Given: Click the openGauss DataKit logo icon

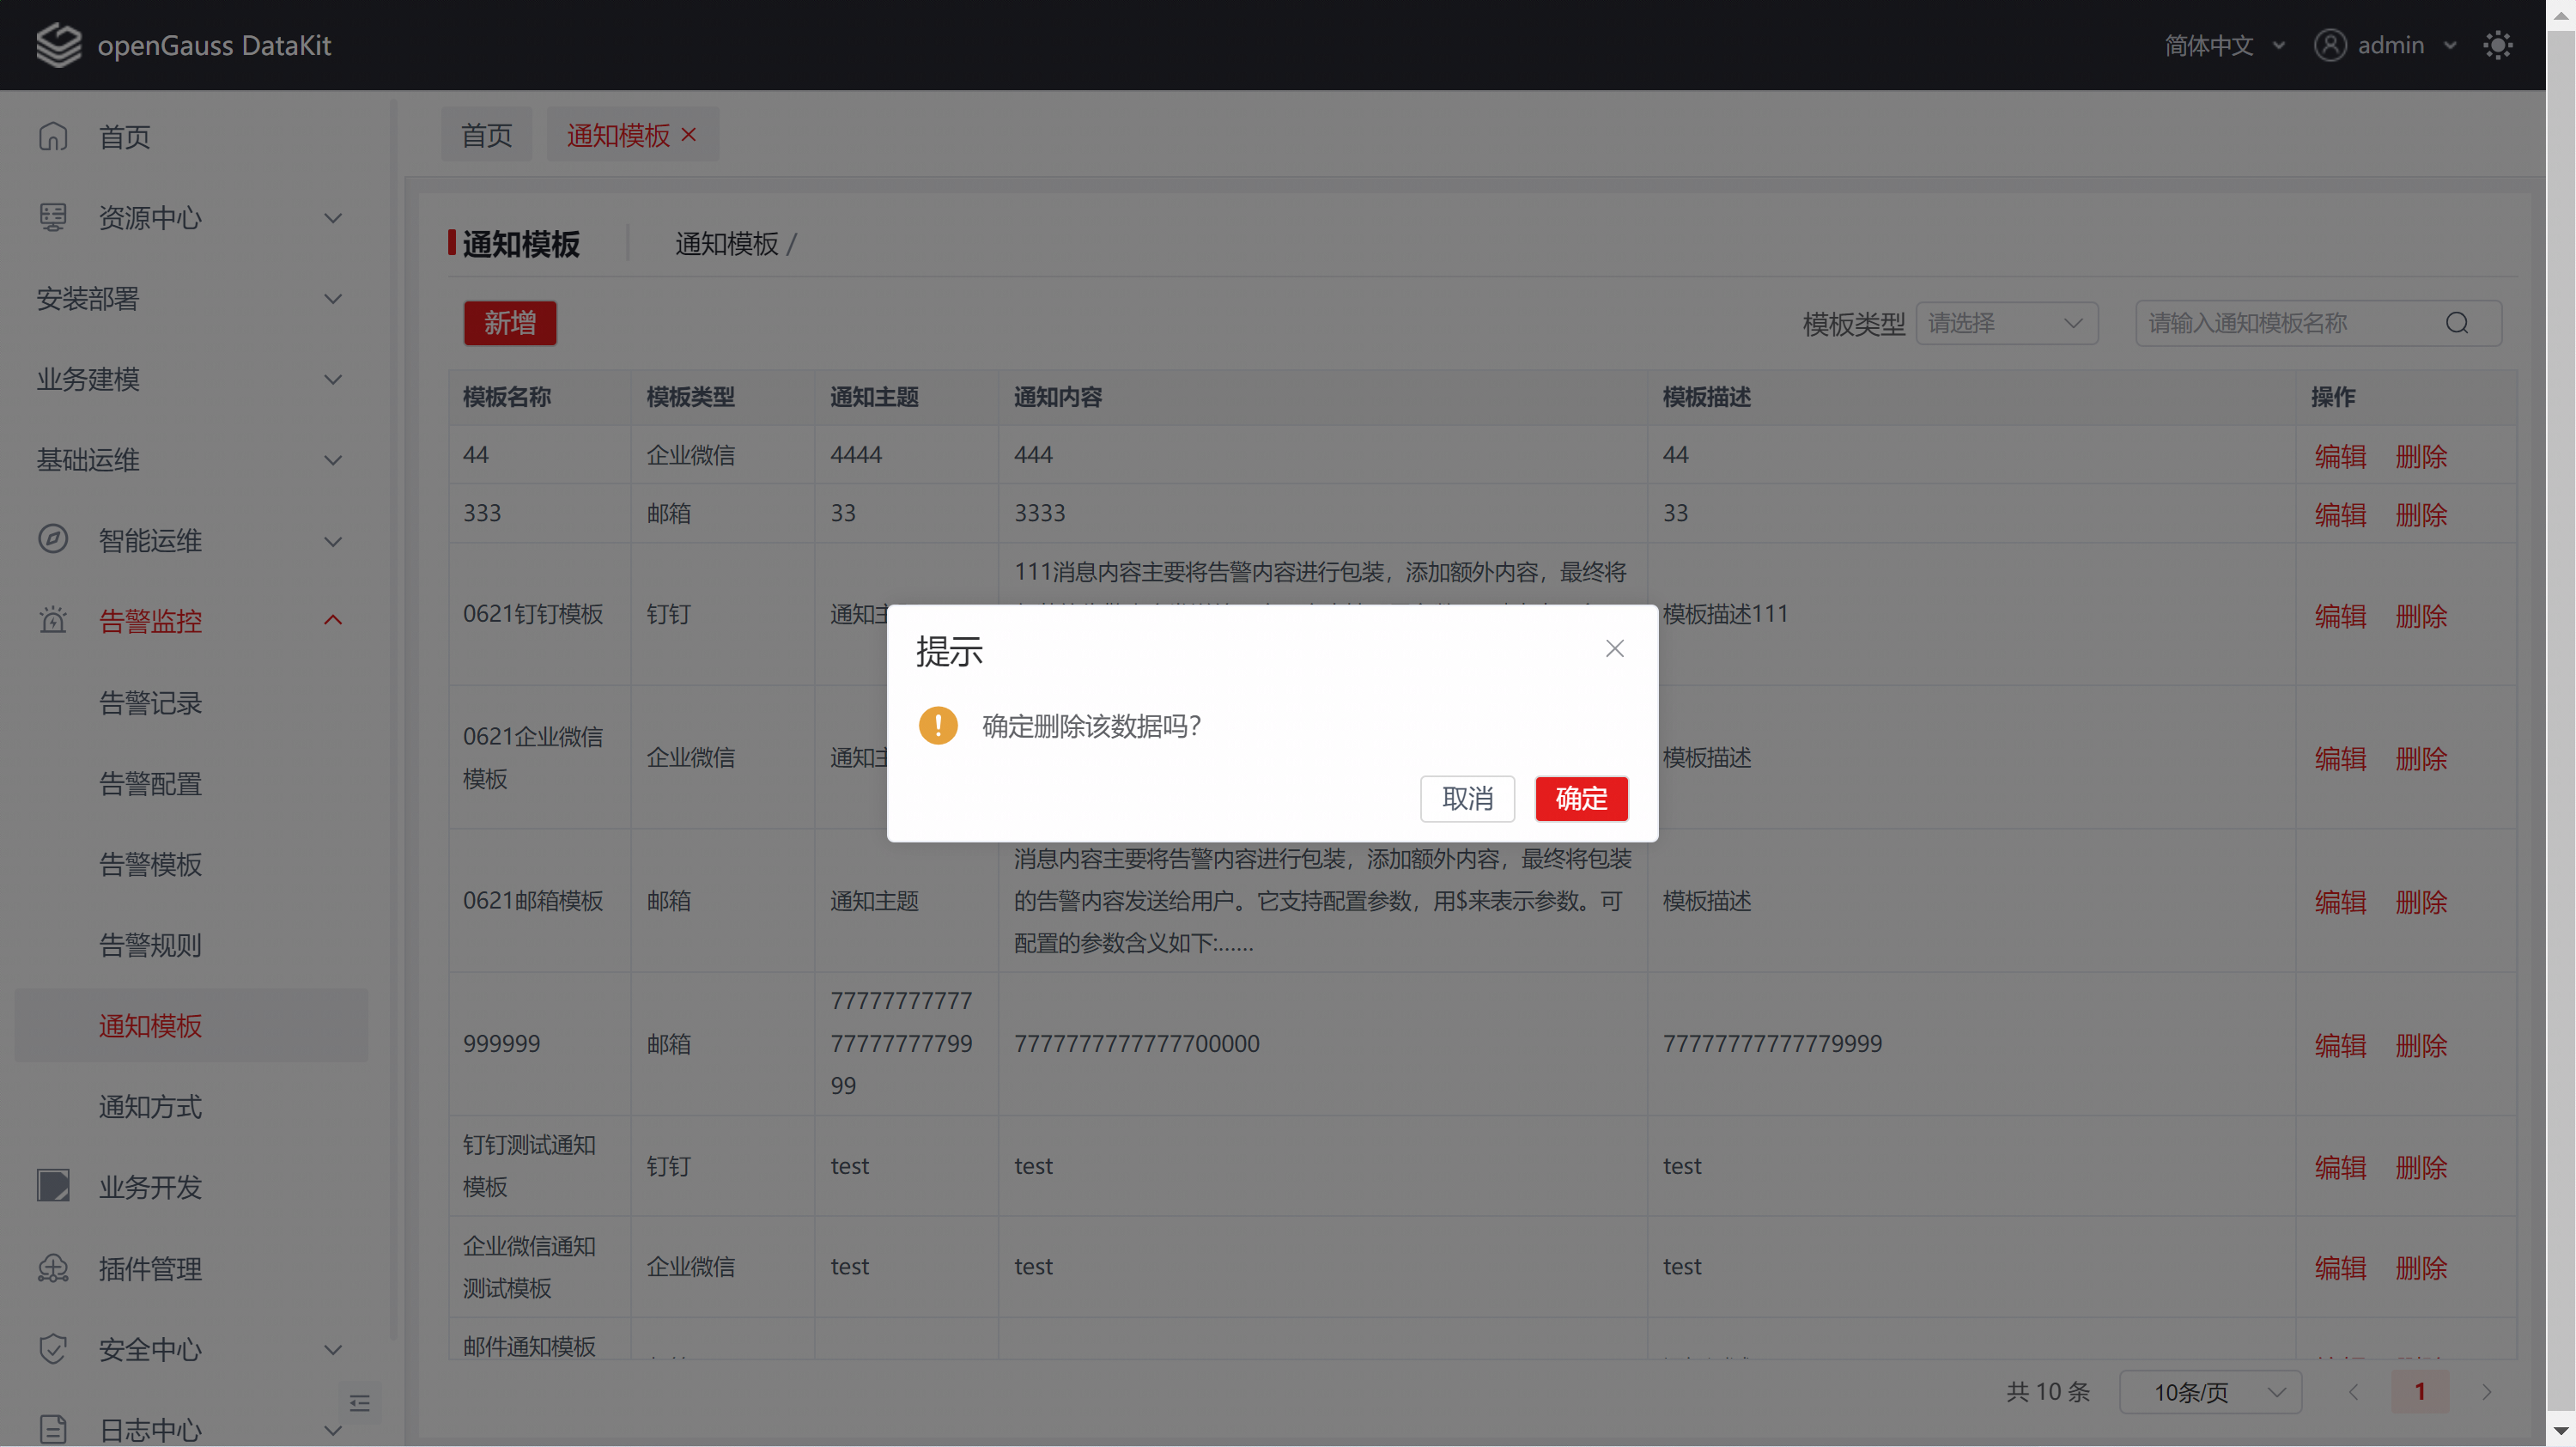Looking at the screenshot, I should point(58,45).
